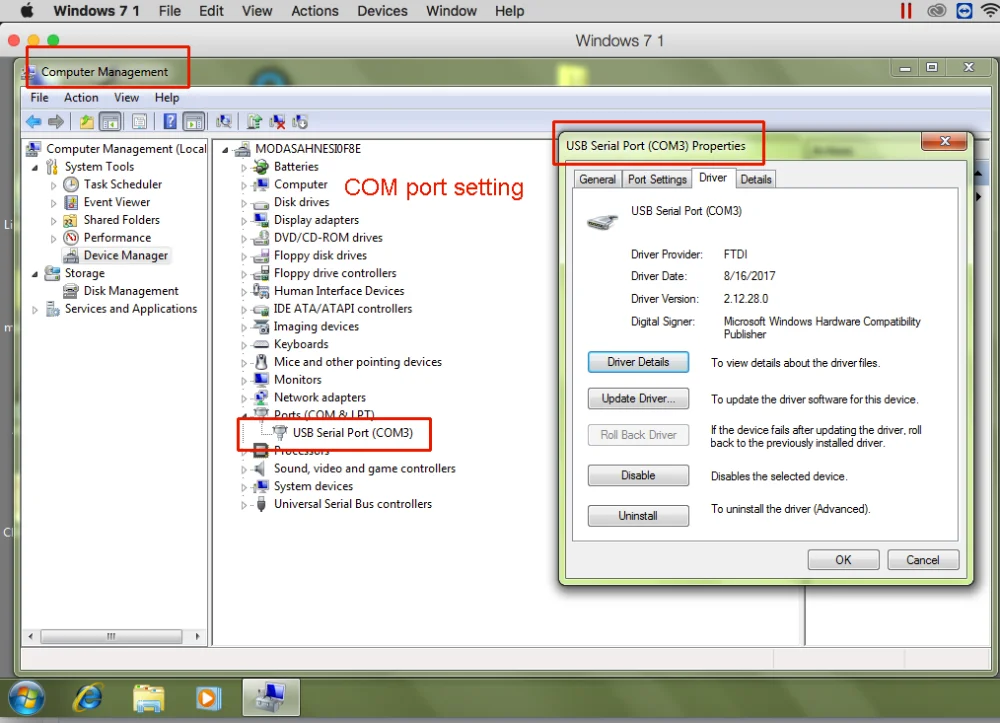1000x723 pixels.
Task: Click Universal Serial Bus controllers icon
Action: coord(260,504)
